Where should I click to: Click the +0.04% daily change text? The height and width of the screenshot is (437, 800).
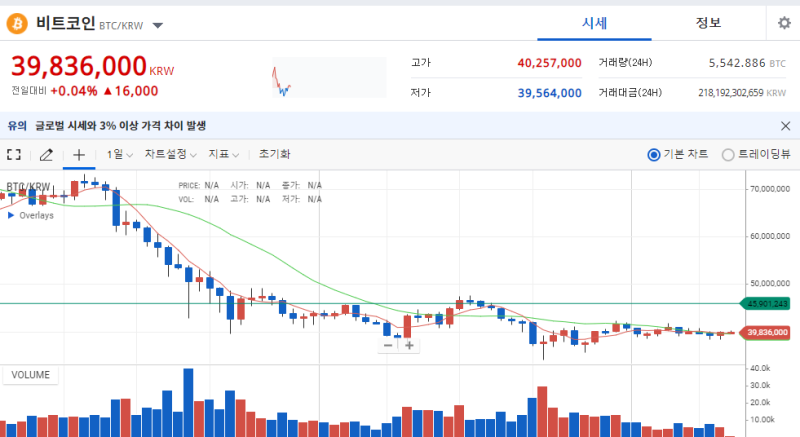click(74, 91)
